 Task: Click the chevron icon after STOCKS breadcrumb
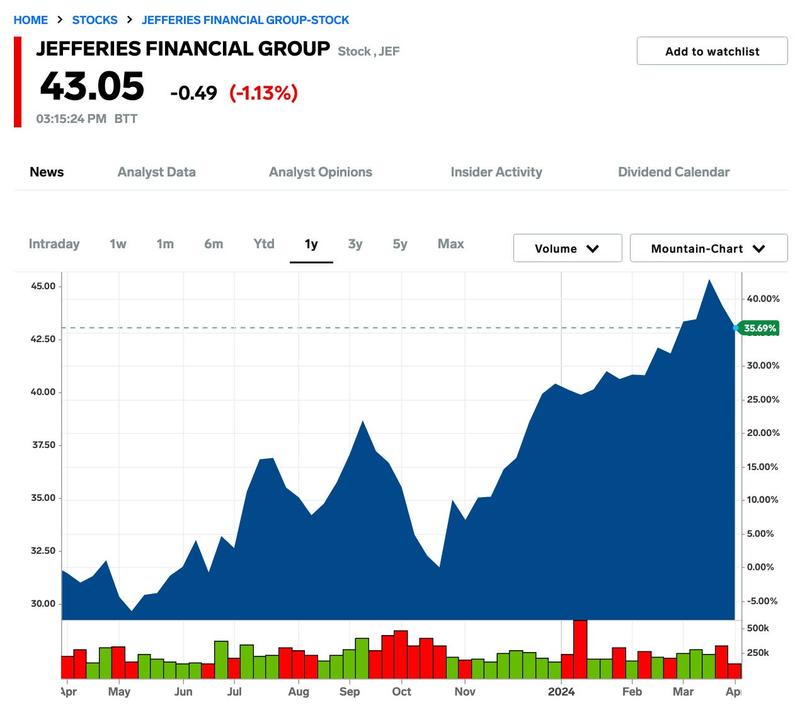(x=130, y=19)
